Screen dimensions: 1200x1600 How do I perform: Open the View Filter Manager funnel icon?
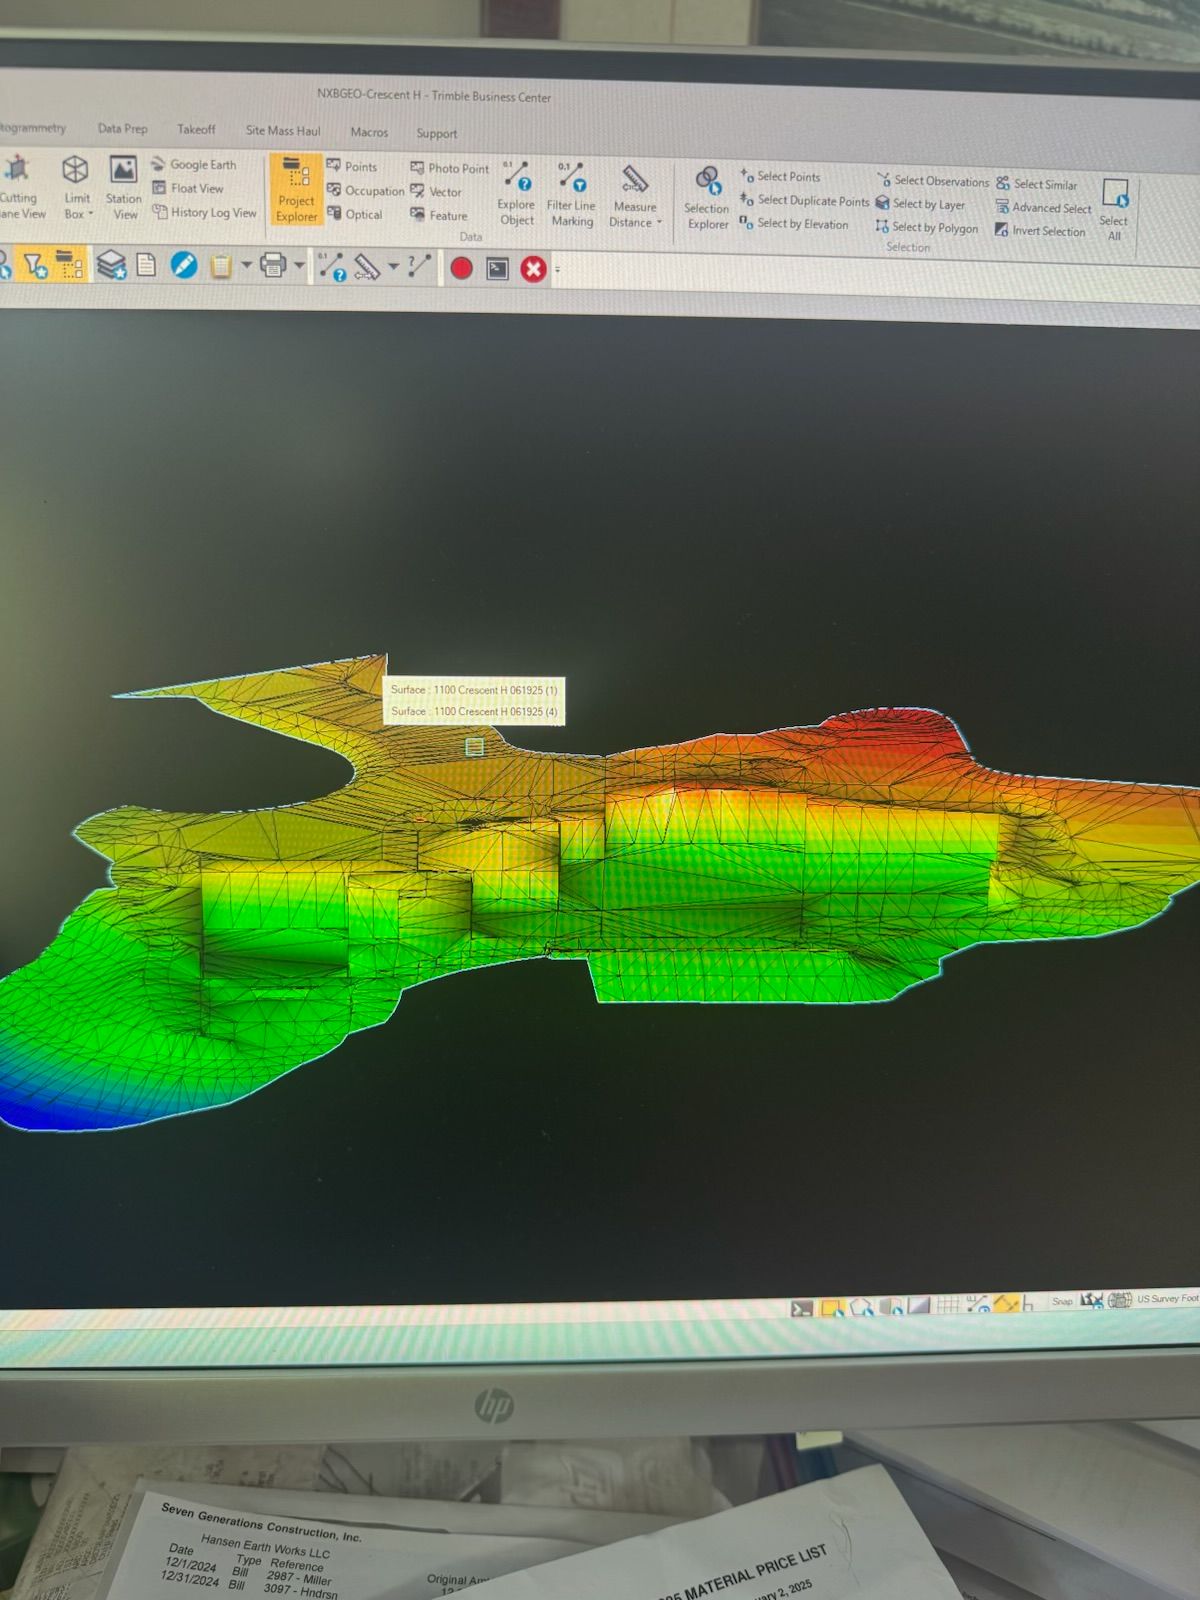pyautogui.click(x=35, y=265)
